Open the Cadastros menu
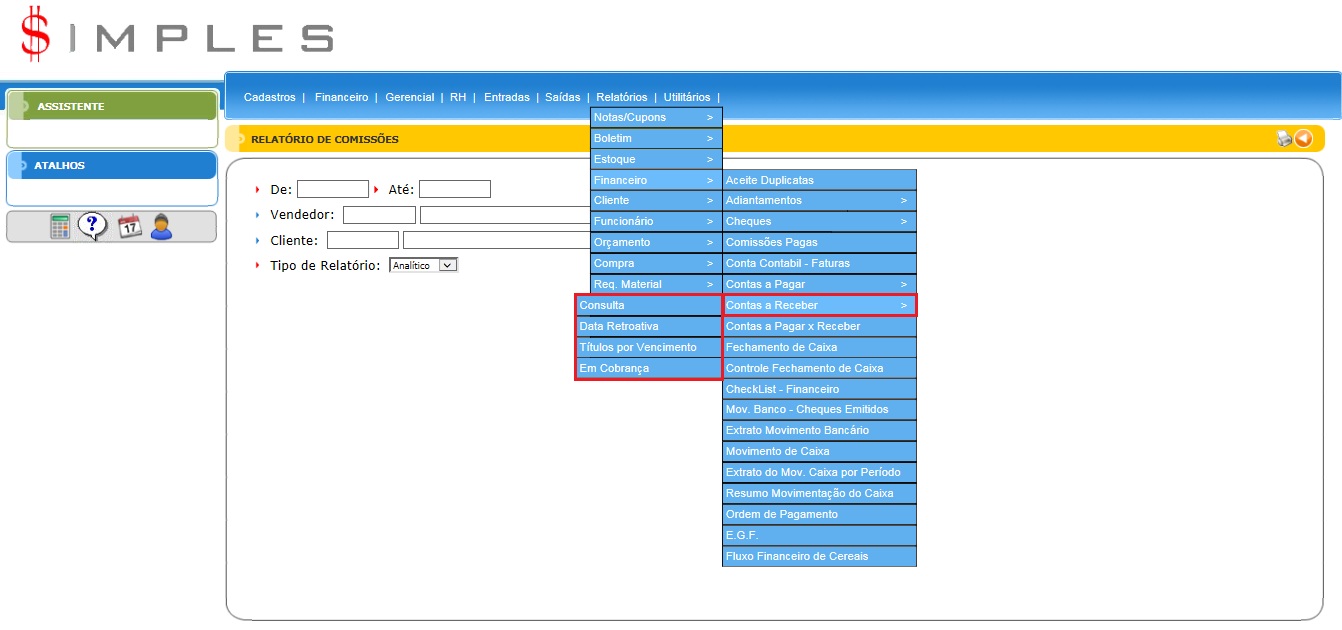 270,97
